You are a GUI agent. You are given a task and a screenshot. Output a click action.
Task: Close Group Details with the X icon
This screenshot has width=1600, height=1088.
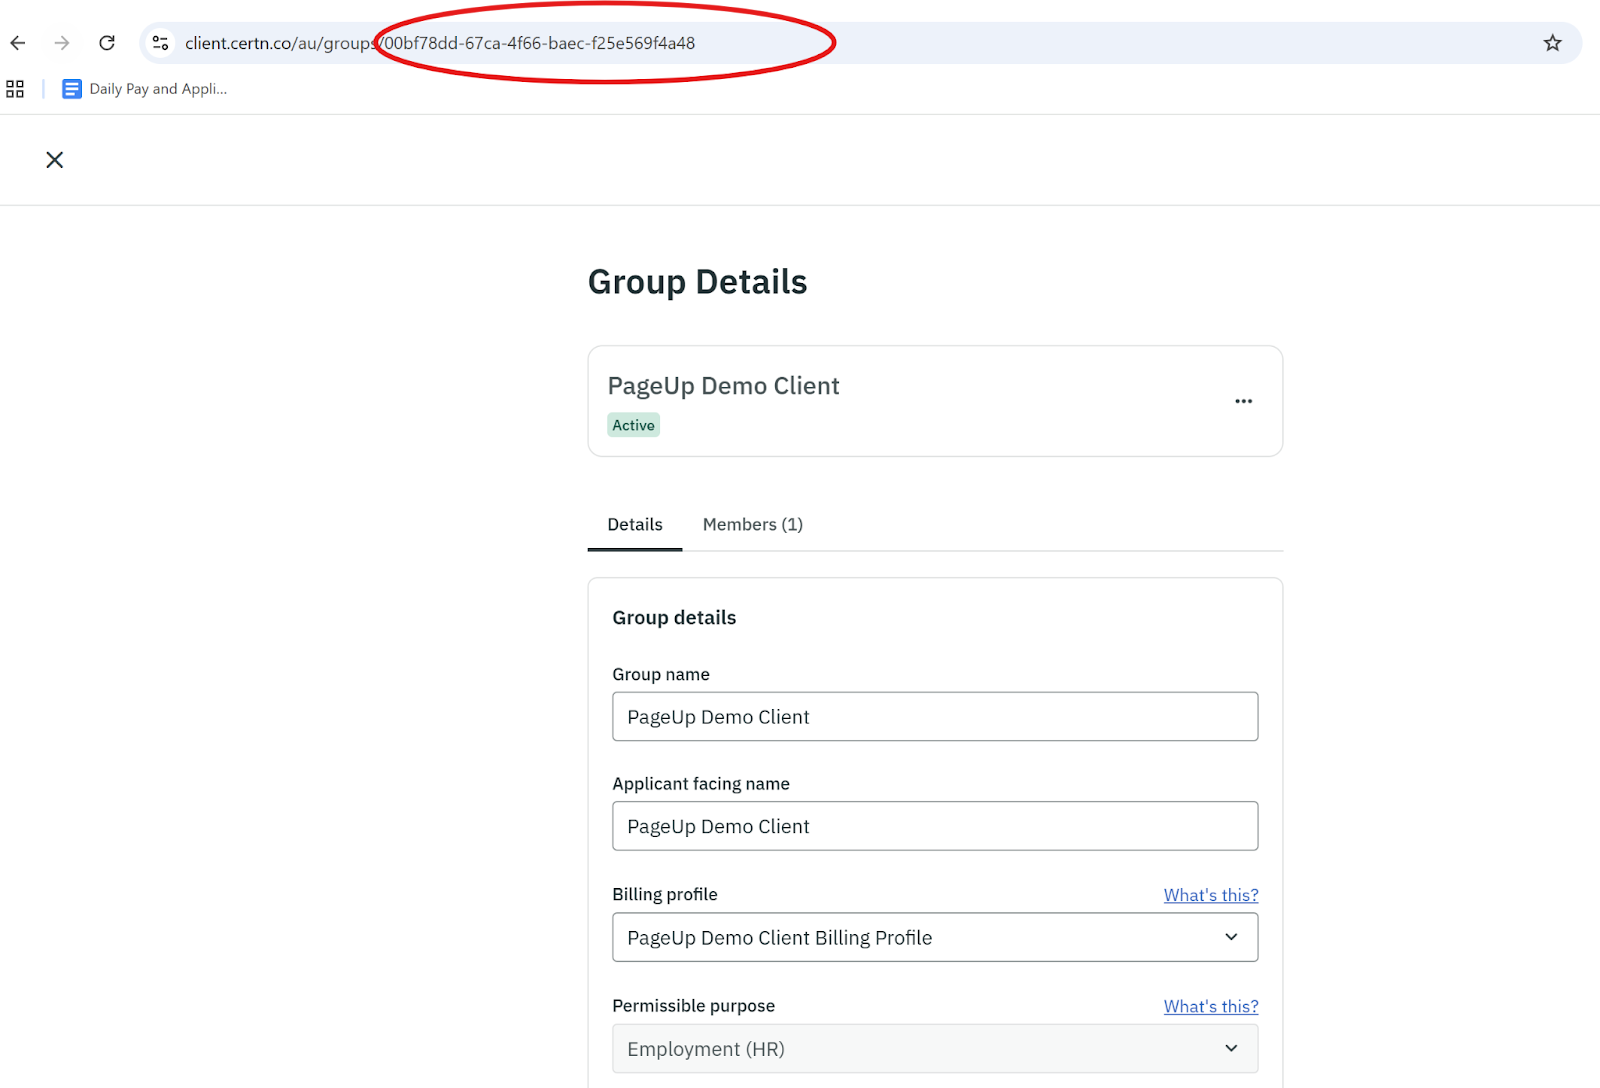tap(55, 160)
